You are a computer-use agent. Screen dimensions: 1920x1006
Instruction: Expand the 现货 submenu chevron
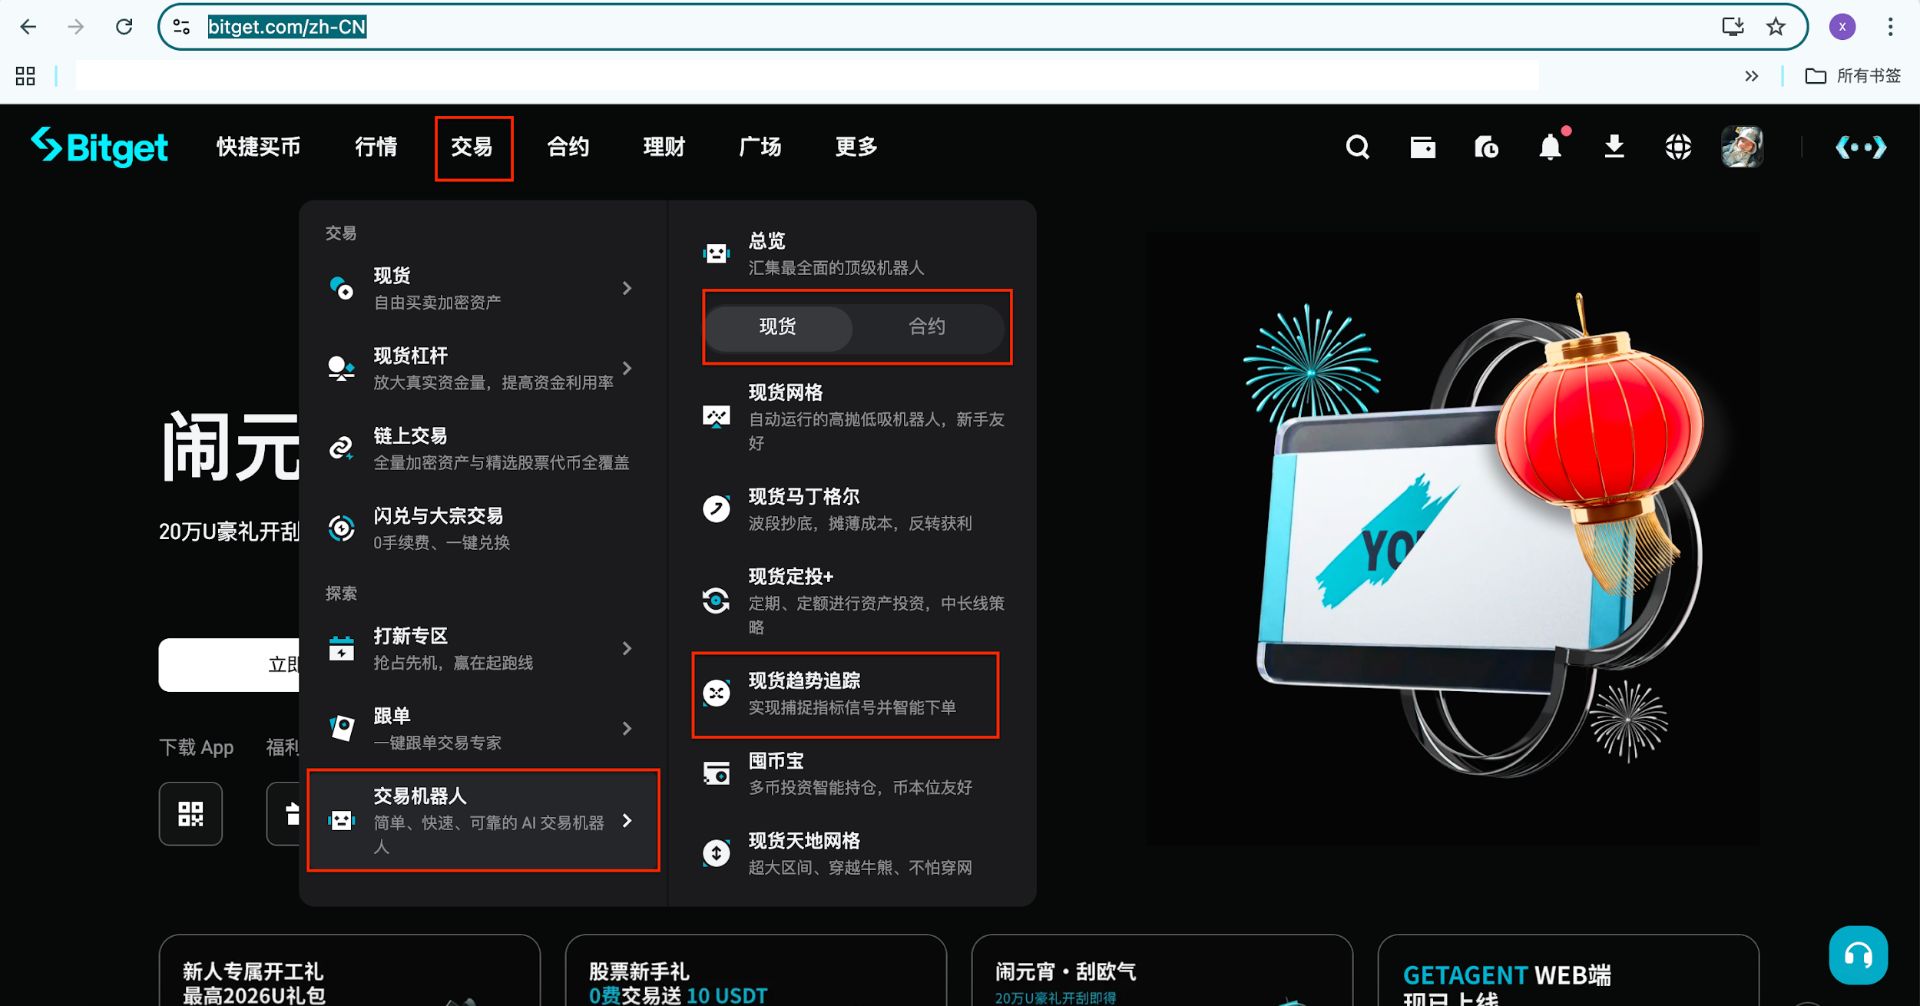click(x=627, y=288)
